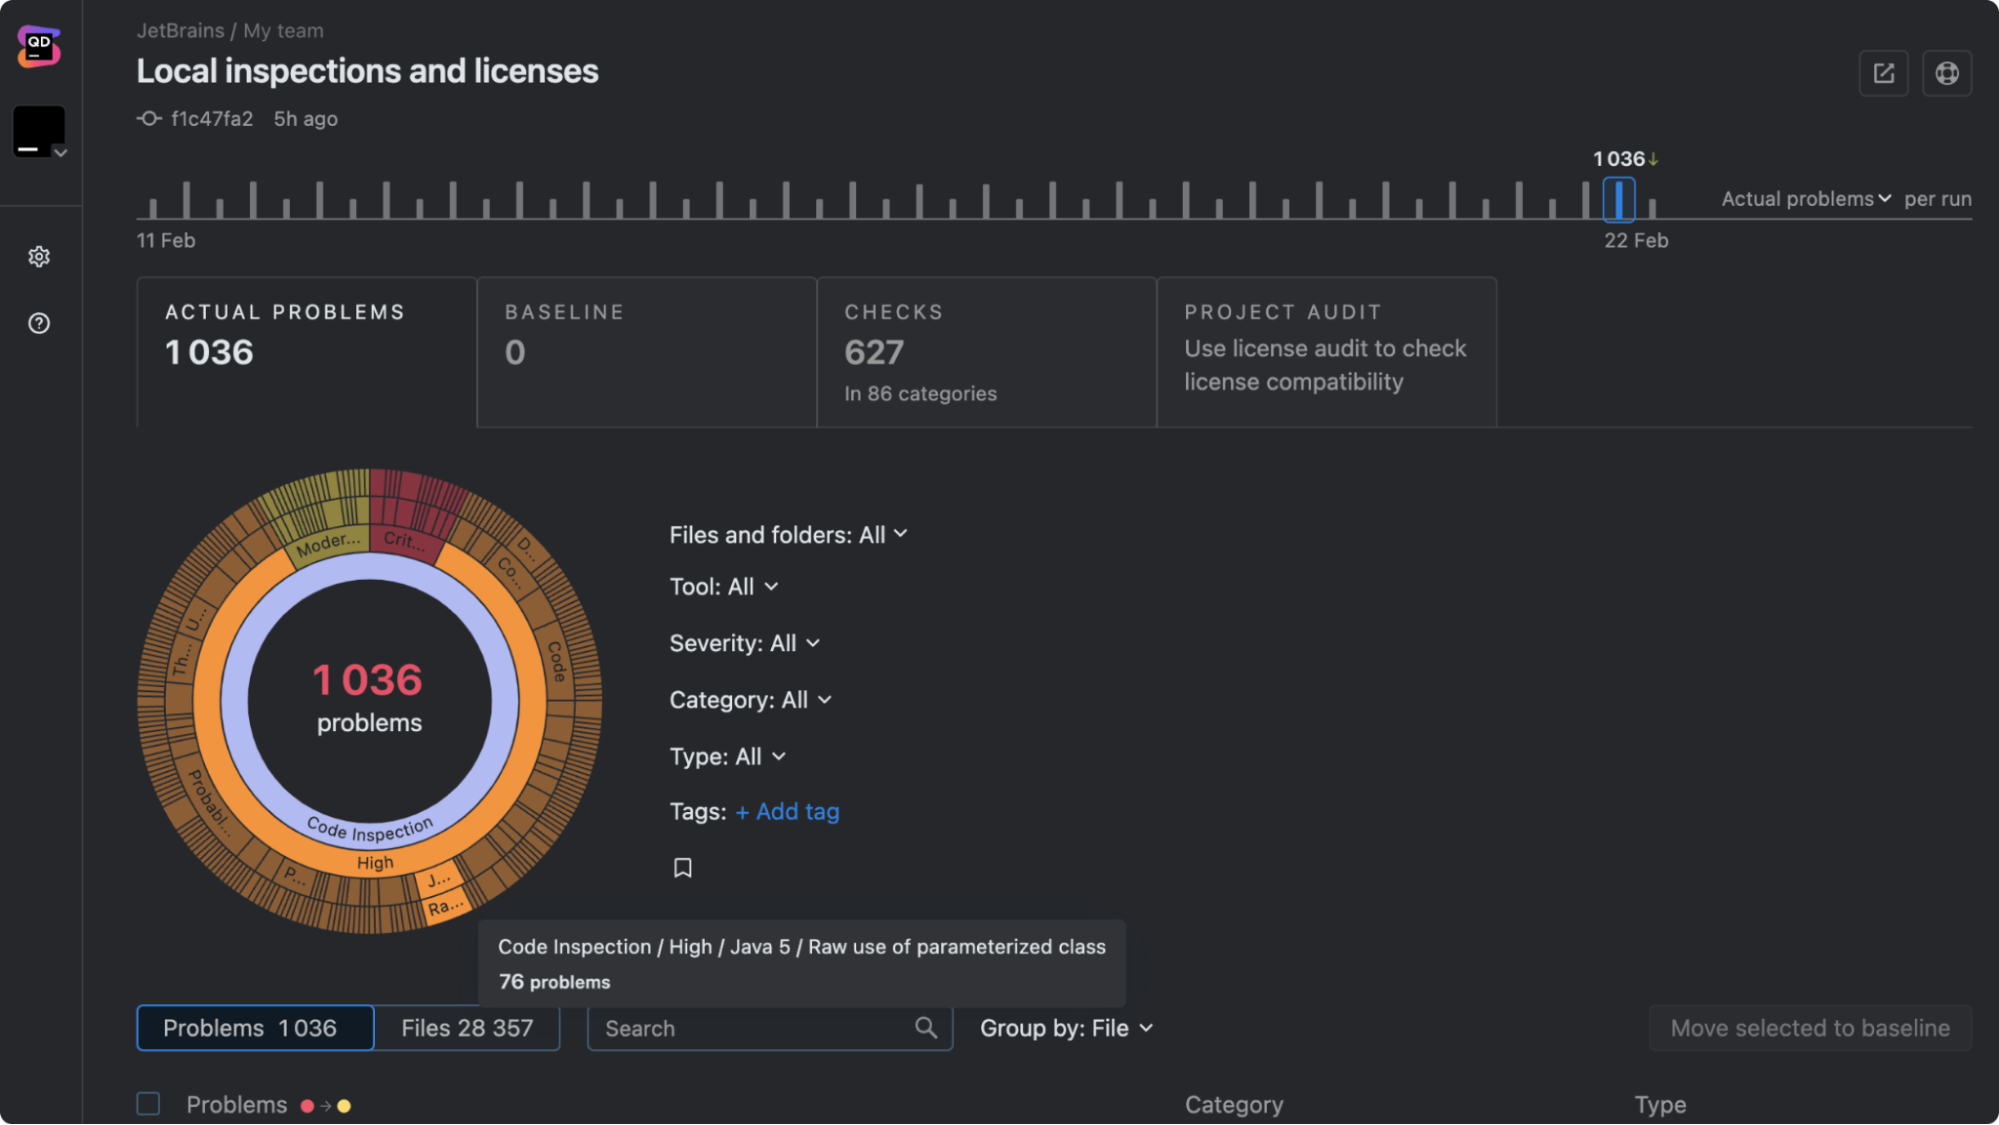Click the magnifier icon in the search bar
This screenshot has width=1999, height=1125.
[925, 1027]
